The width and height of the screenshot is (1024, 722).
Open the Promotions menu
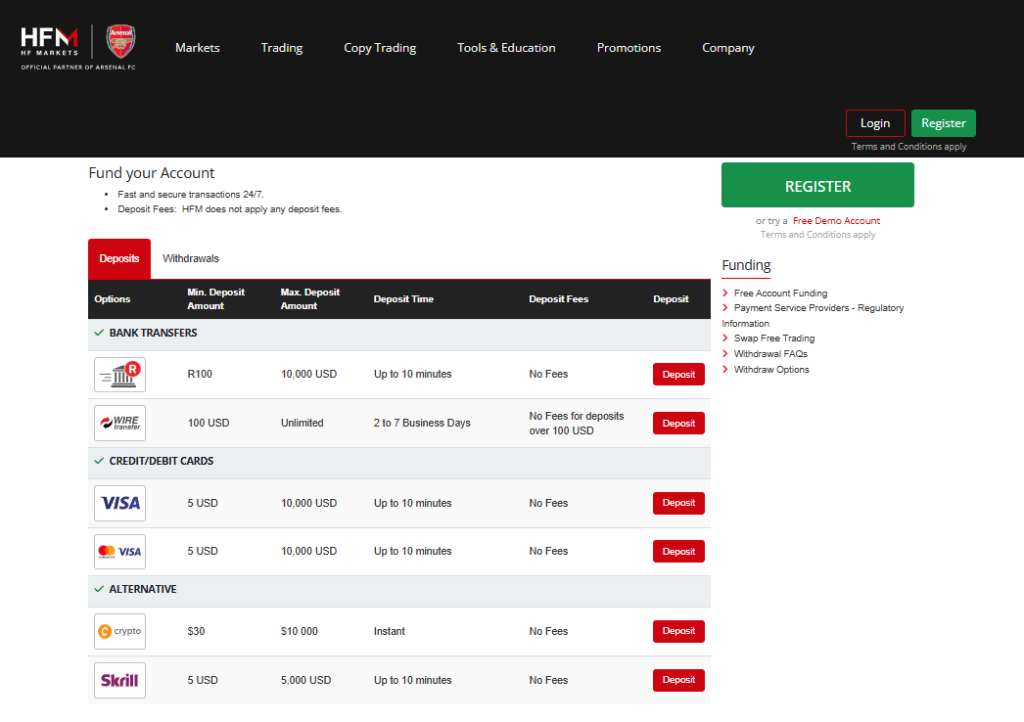pyautogui.click(x=629, y=48)
